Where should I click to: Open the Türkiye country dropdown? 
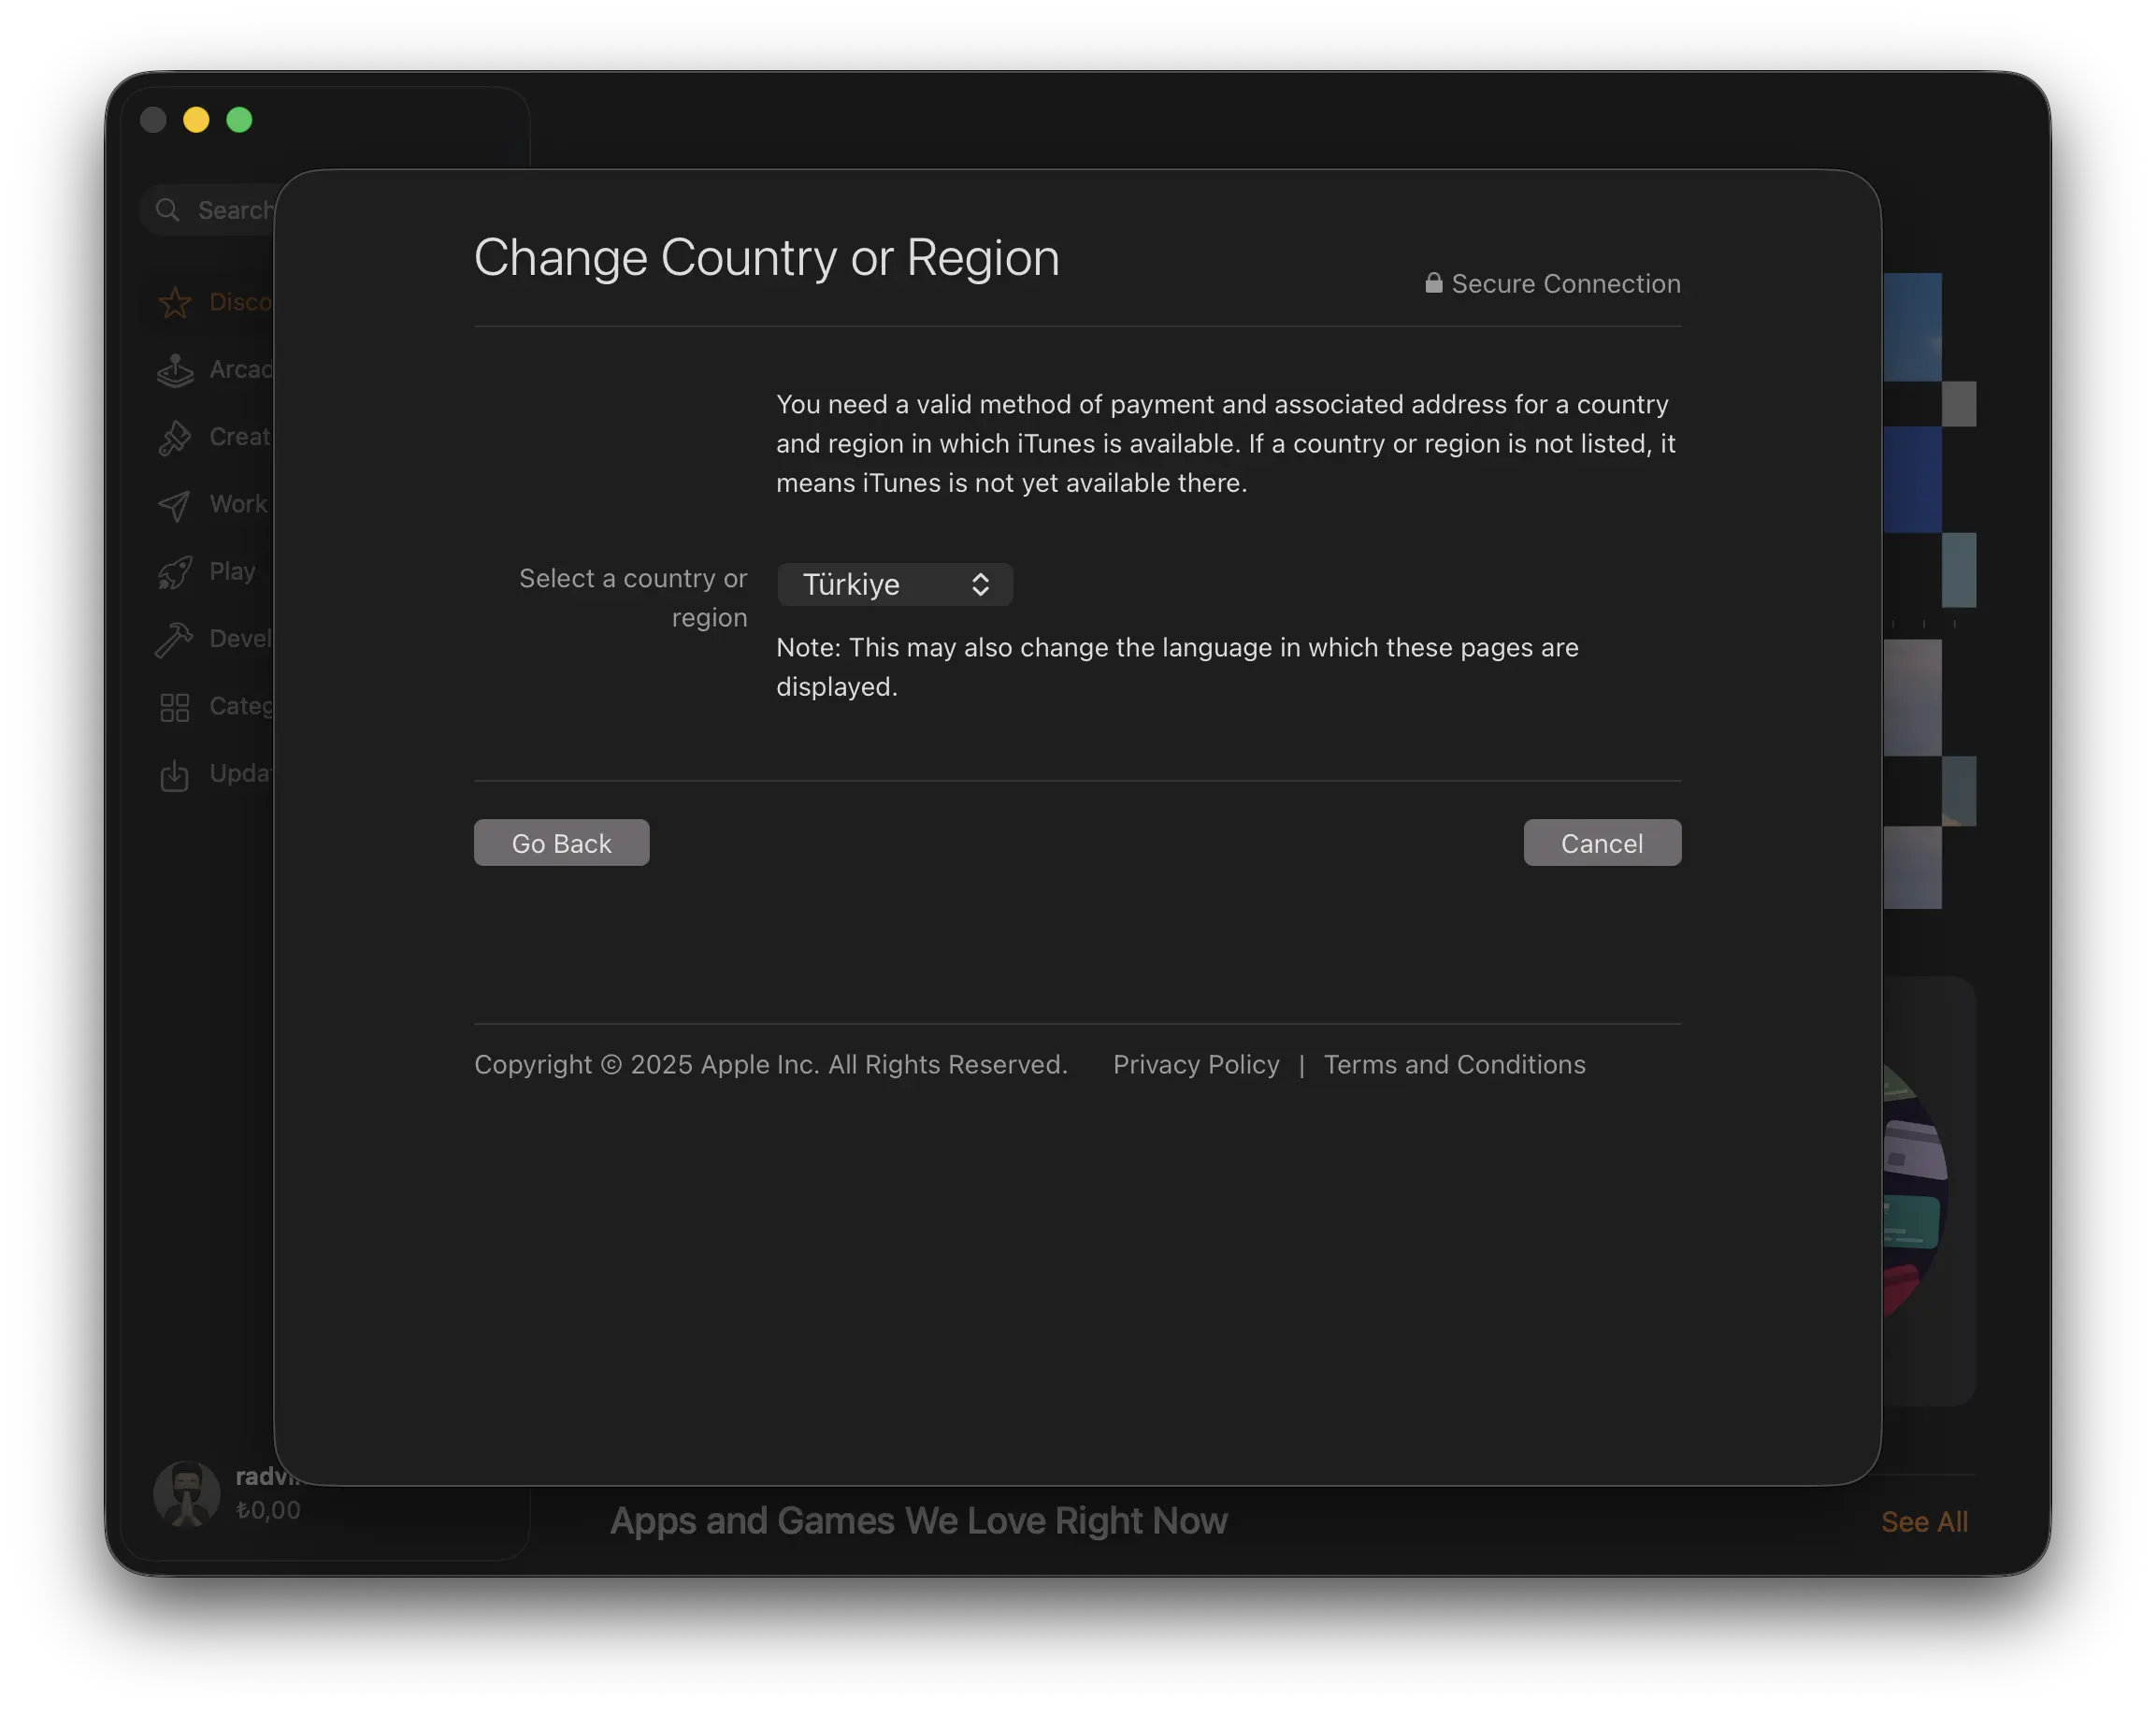click(x=895, y=584)
